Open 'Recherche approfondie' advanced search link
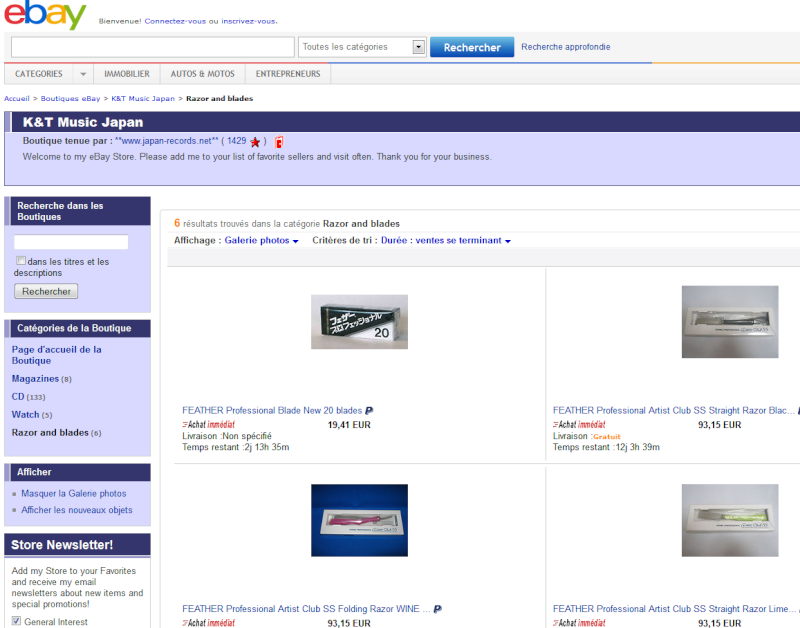The width and height of the screenshot is (800, 628). (565, 47)
